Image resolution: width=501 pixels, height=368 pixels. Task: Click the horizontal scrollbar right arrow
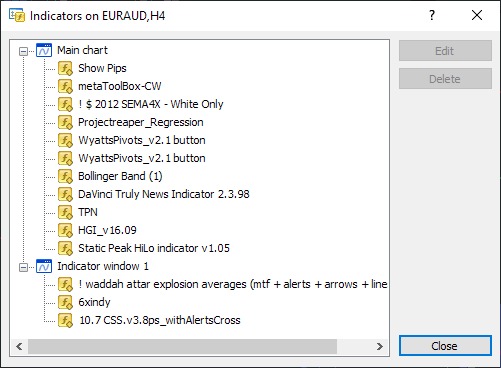(x=380, y=346)
